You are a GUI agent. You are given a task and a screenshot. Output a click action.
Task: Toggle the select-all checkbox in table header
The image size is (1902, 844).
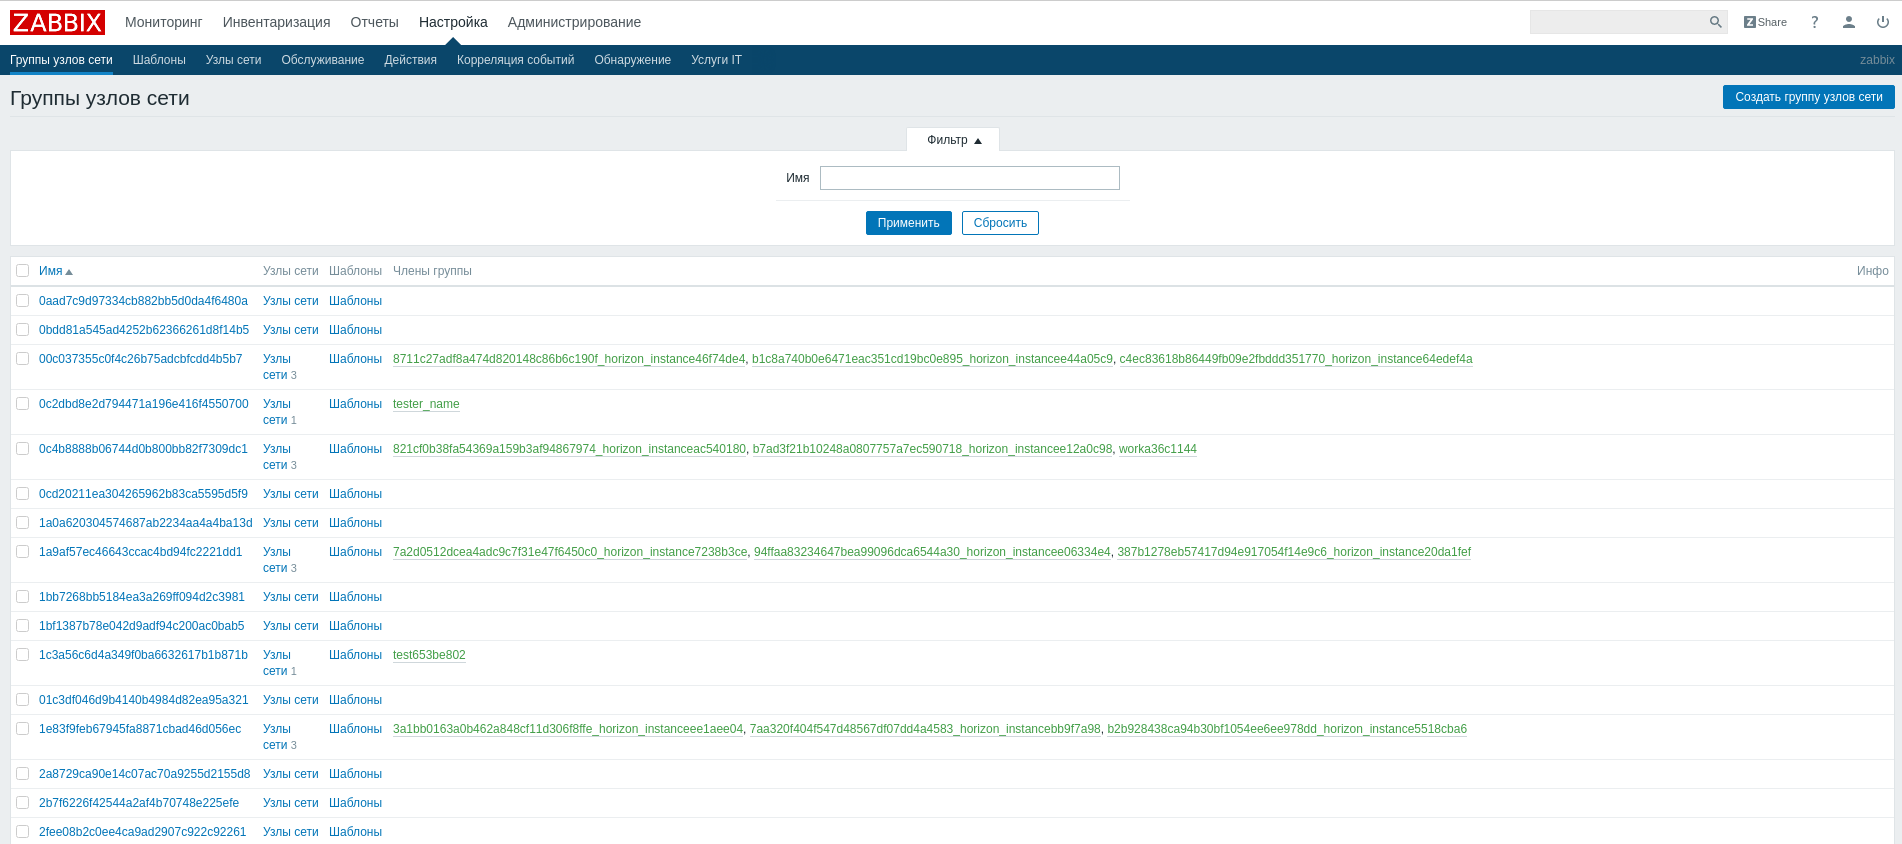pyautogui.click(x=23, y=271)
